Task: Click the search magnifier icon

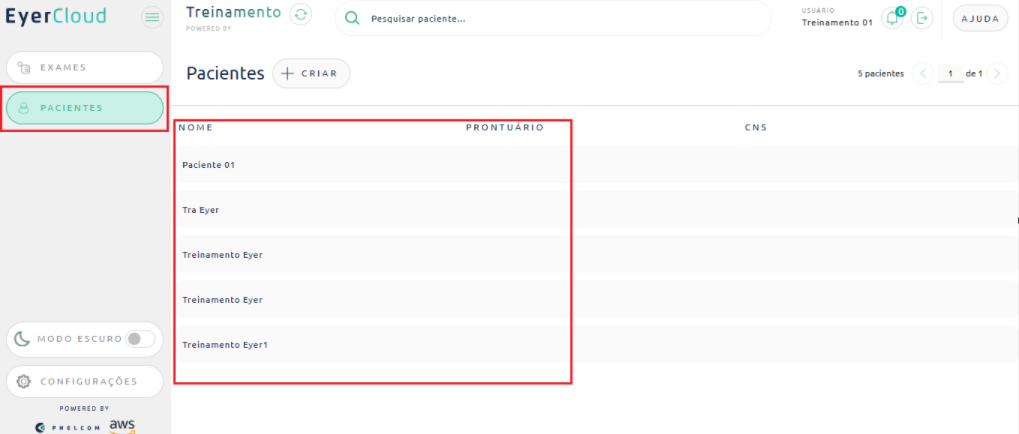Action: point(352,19)
